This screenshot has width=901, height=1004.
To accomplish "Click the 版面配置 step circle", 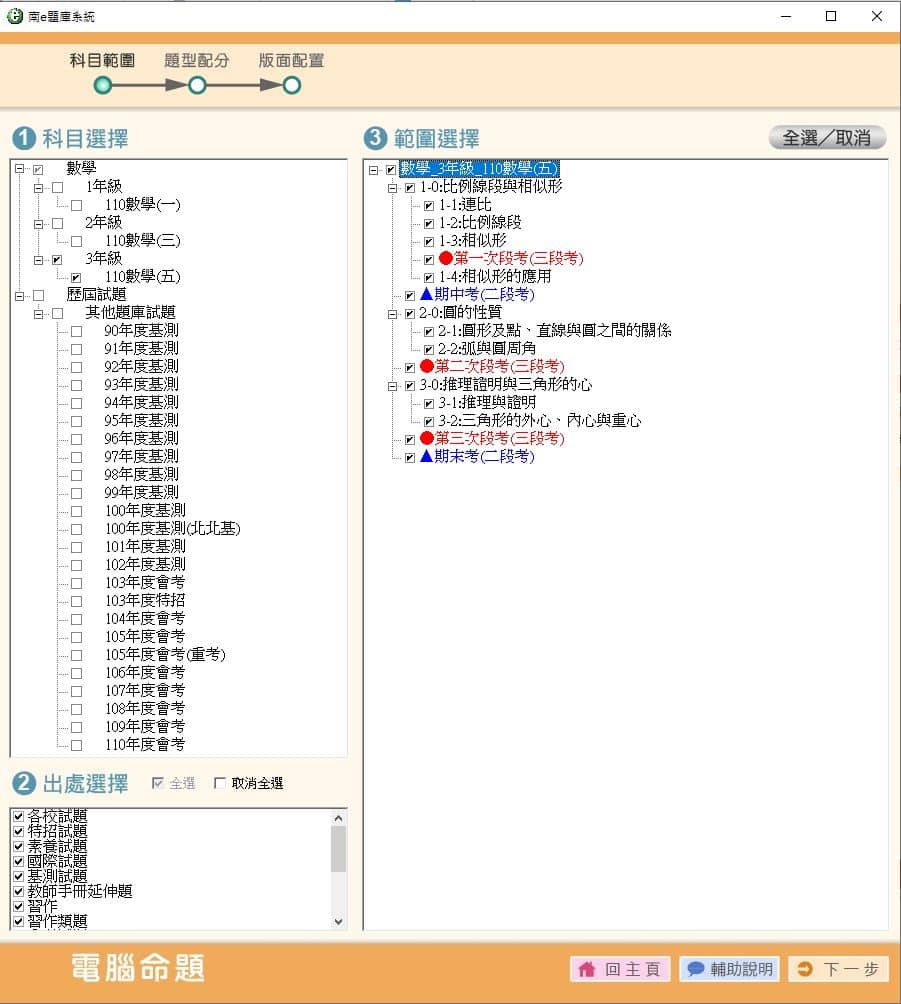I will pyautogui.click(x=291, y=85).
